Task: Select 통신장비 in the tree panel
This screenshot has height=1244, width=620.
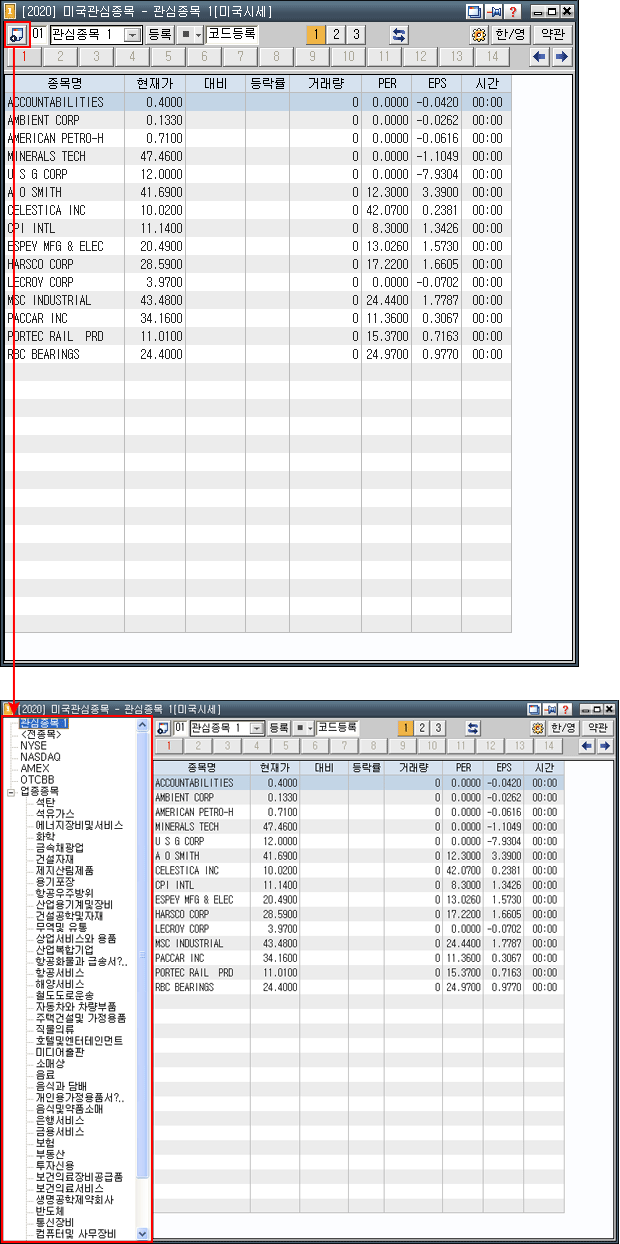Action: click(x=55, y=1221)
